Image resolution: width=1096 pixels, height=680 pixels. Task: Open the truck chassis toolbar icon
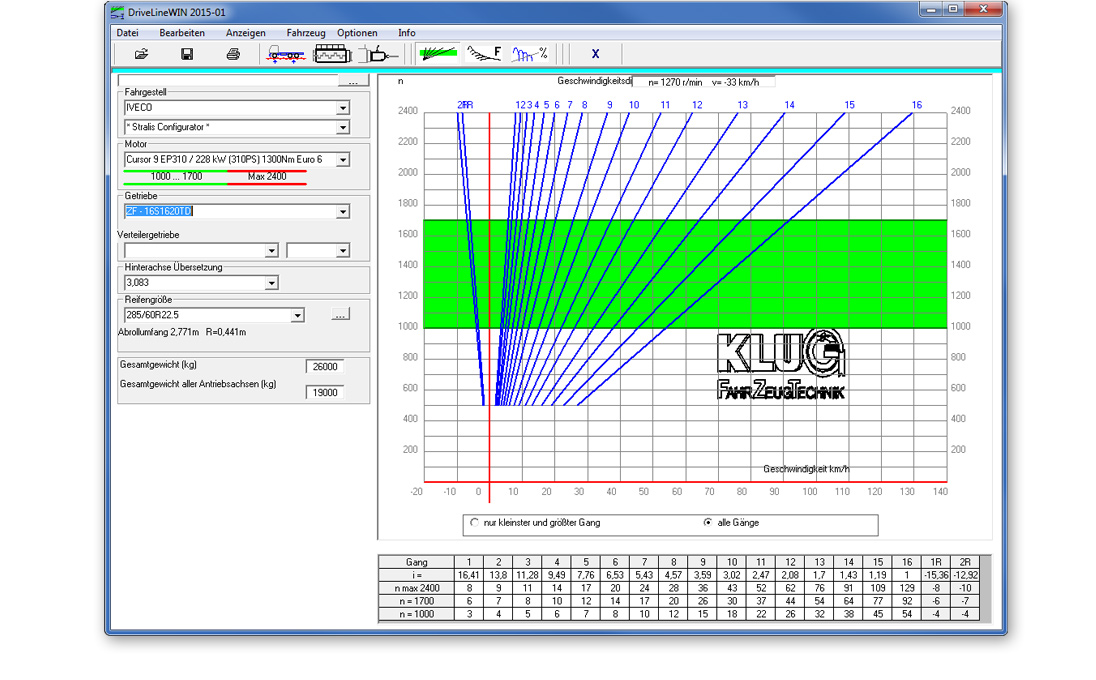click(286, 54)
